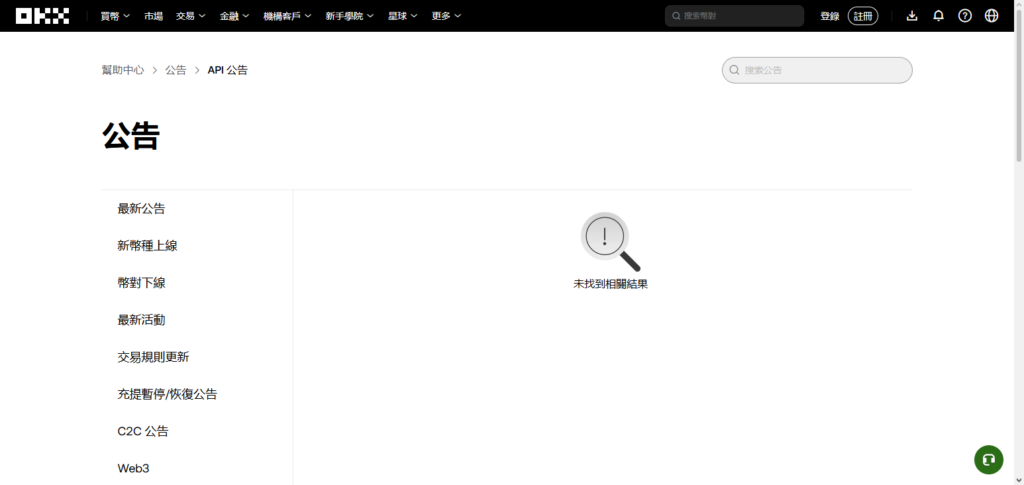
Task: Select 交易規則更新 category
Action: [x=153, y=357]
